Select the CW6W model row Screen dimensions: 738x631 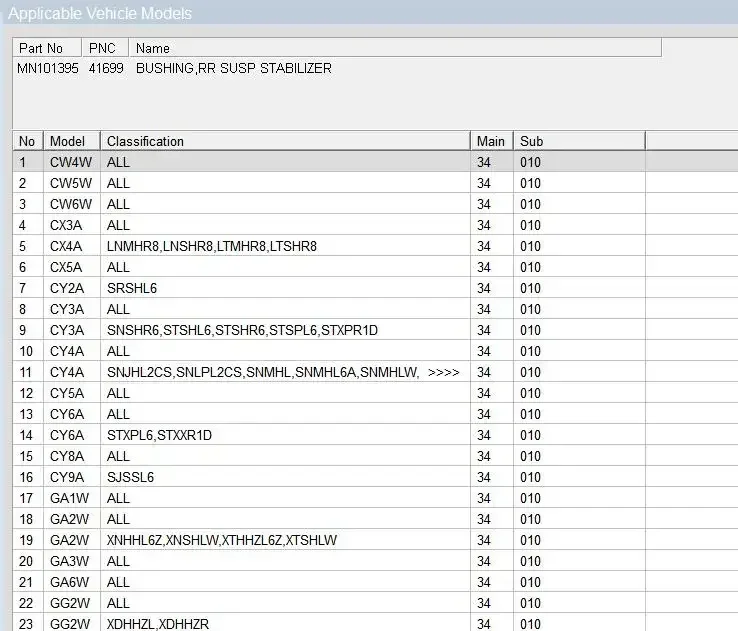pos(376,204)
